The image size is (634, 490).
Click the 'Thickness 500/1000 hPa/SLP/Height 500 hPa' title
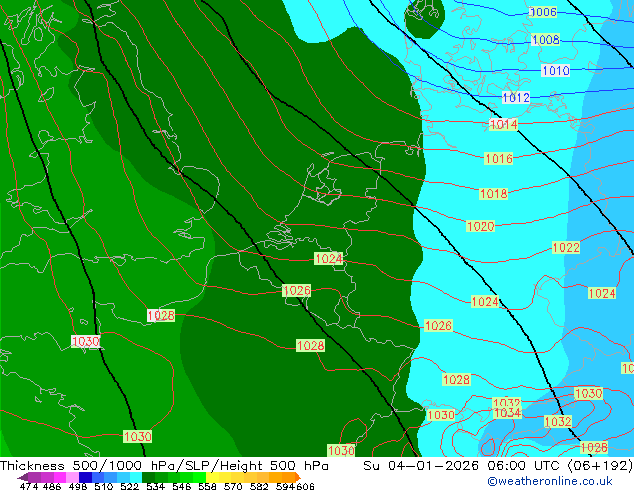point(164,466)
